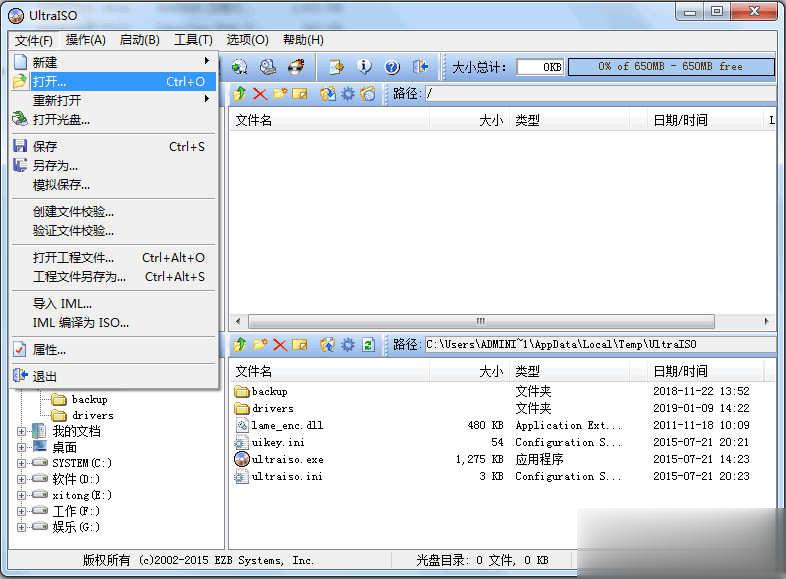Expand the xitong (E:) drive node
Screen dimensions: 786x579
click(21, 495)
